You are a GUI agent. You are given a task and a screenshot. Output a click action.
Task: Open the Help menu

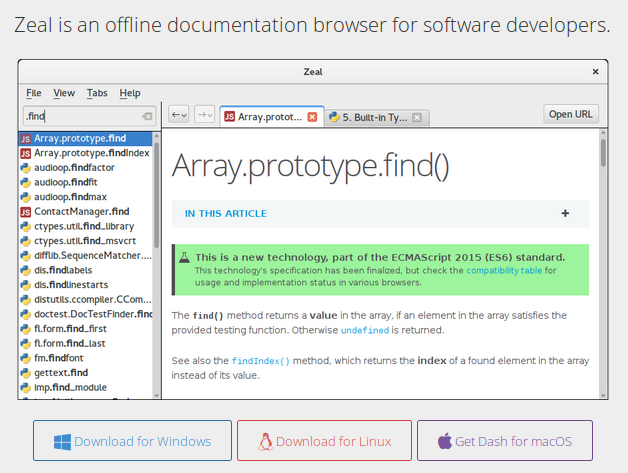[x=130, y=93]
